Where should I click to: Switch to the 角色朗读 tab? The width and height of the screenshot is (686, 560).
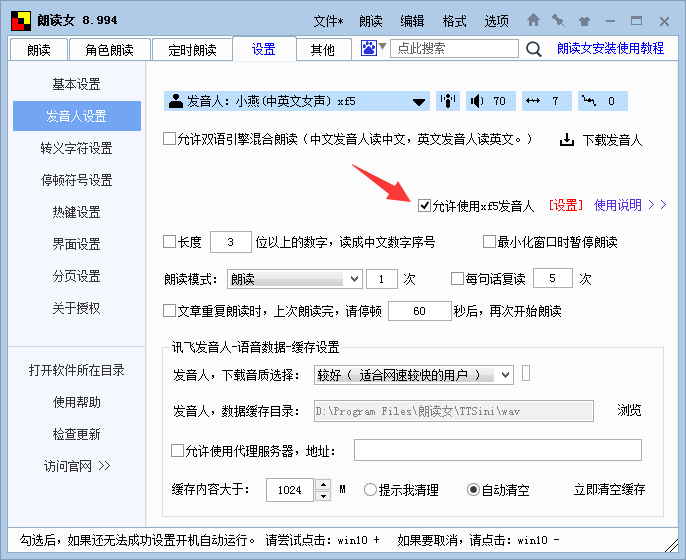point(109,50)
